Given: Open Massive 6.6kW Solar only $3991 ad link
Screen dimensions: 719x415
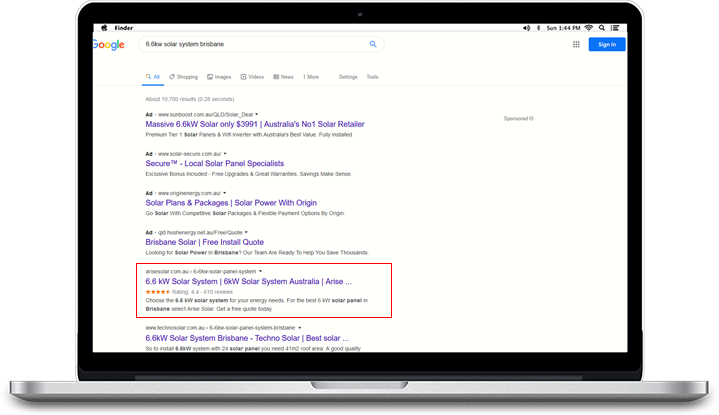Looking at the screenshot, I should [x=255, y=124].
